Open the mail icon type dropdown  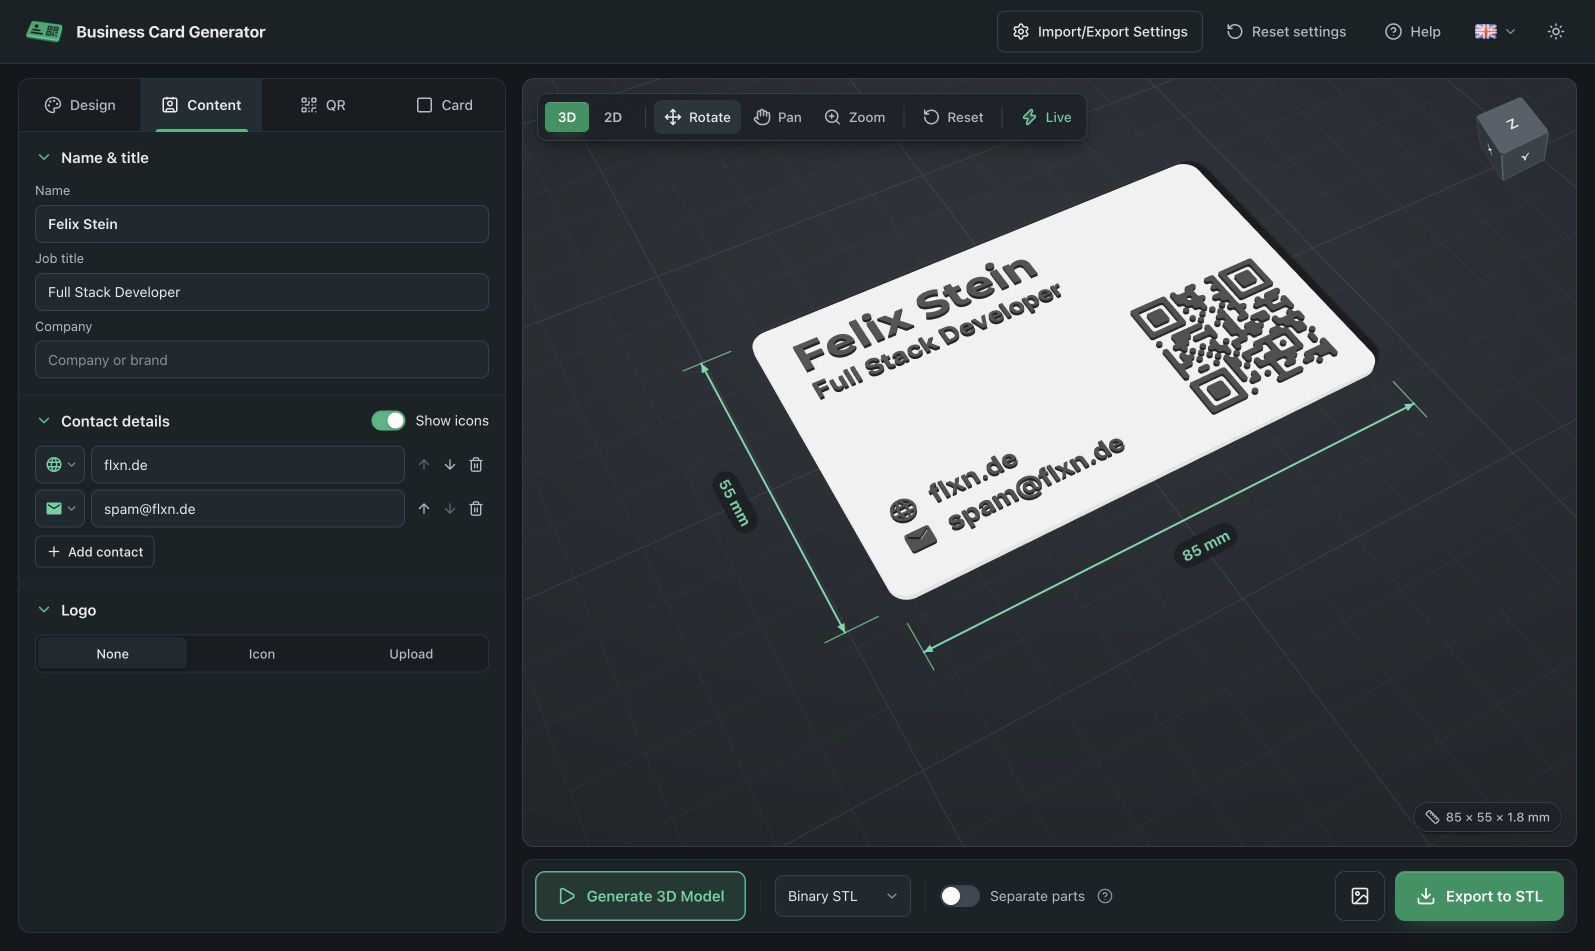click(60, 509)
